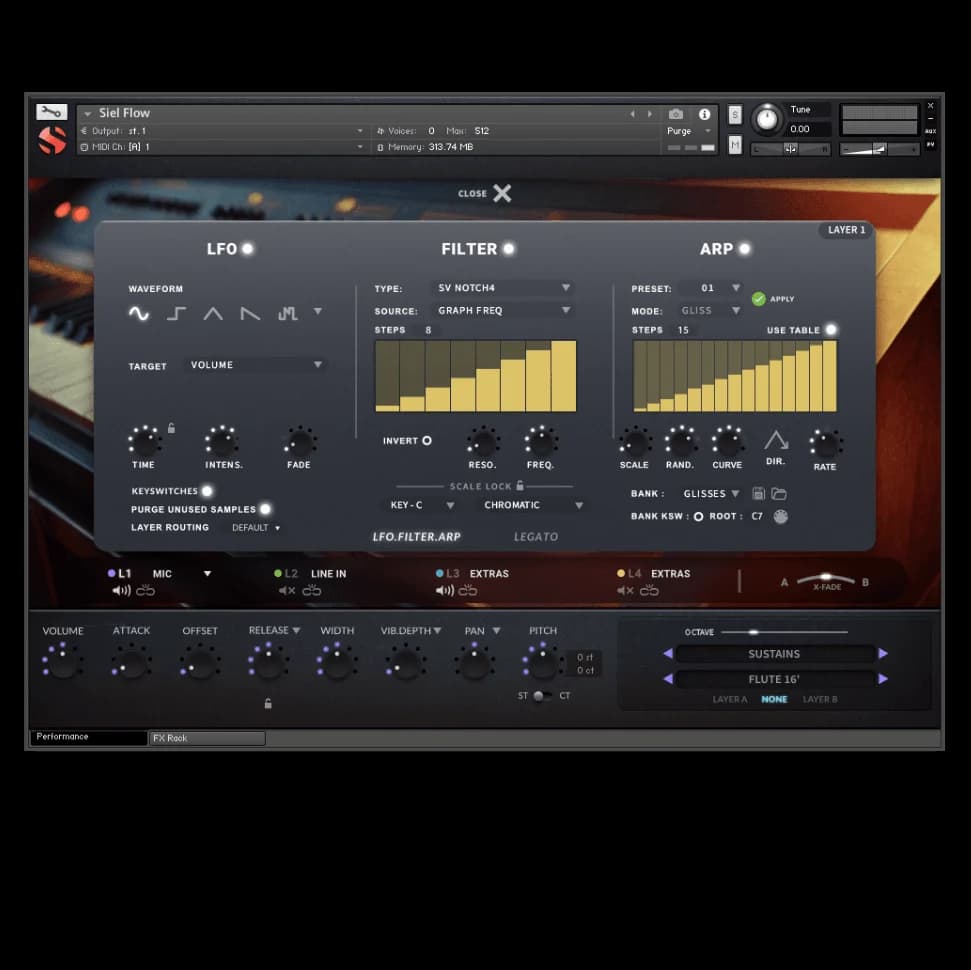971x970 pixels.
Task: Open the LFO Target Volume dropdown
Action: click(256, 366)
